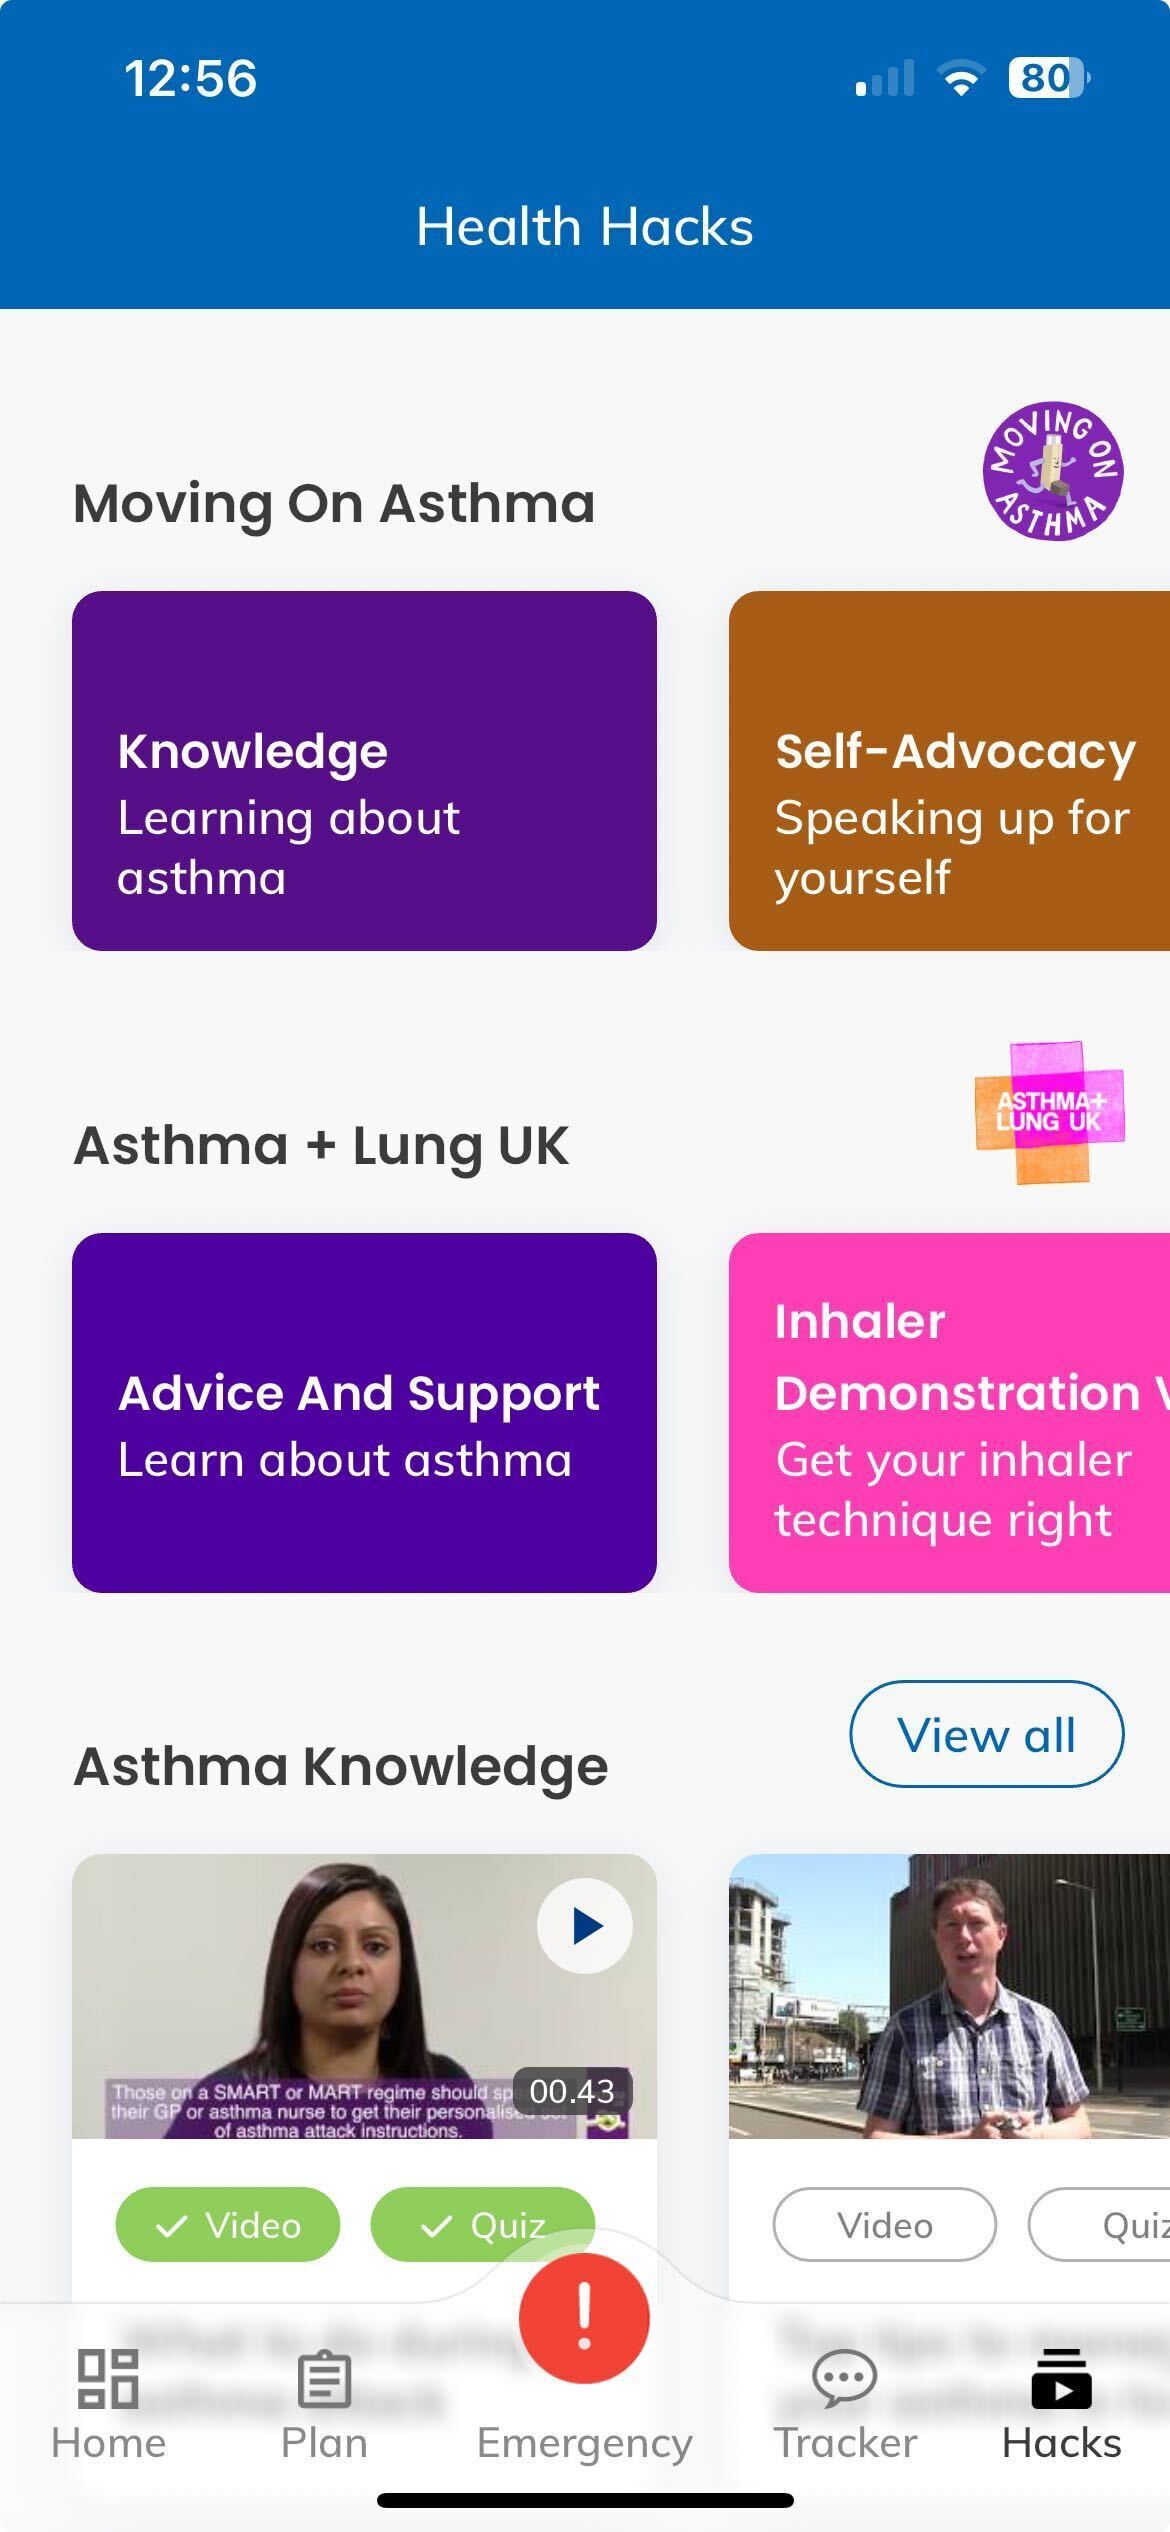Tap the battery indicator in status bar
The image size is (1170, 2532).
click(1047, 78)
